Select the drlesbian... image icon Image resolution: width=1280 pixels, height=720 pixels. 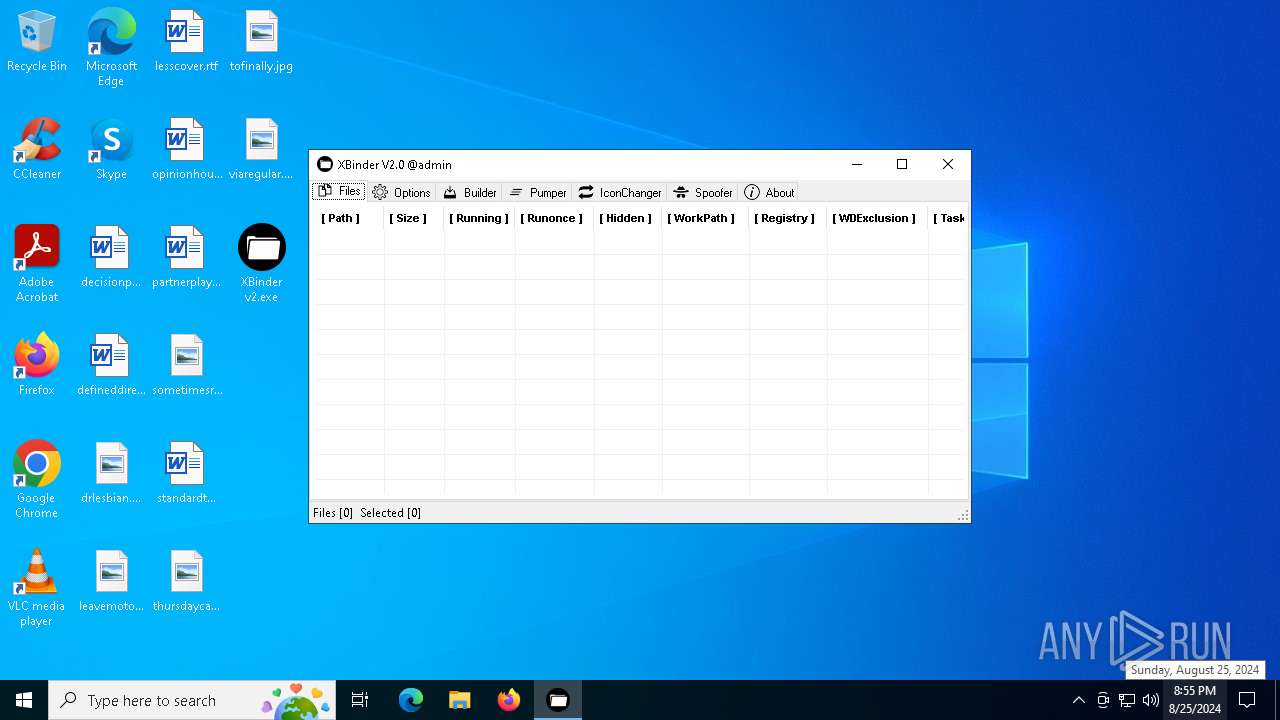tap(111, 474)
